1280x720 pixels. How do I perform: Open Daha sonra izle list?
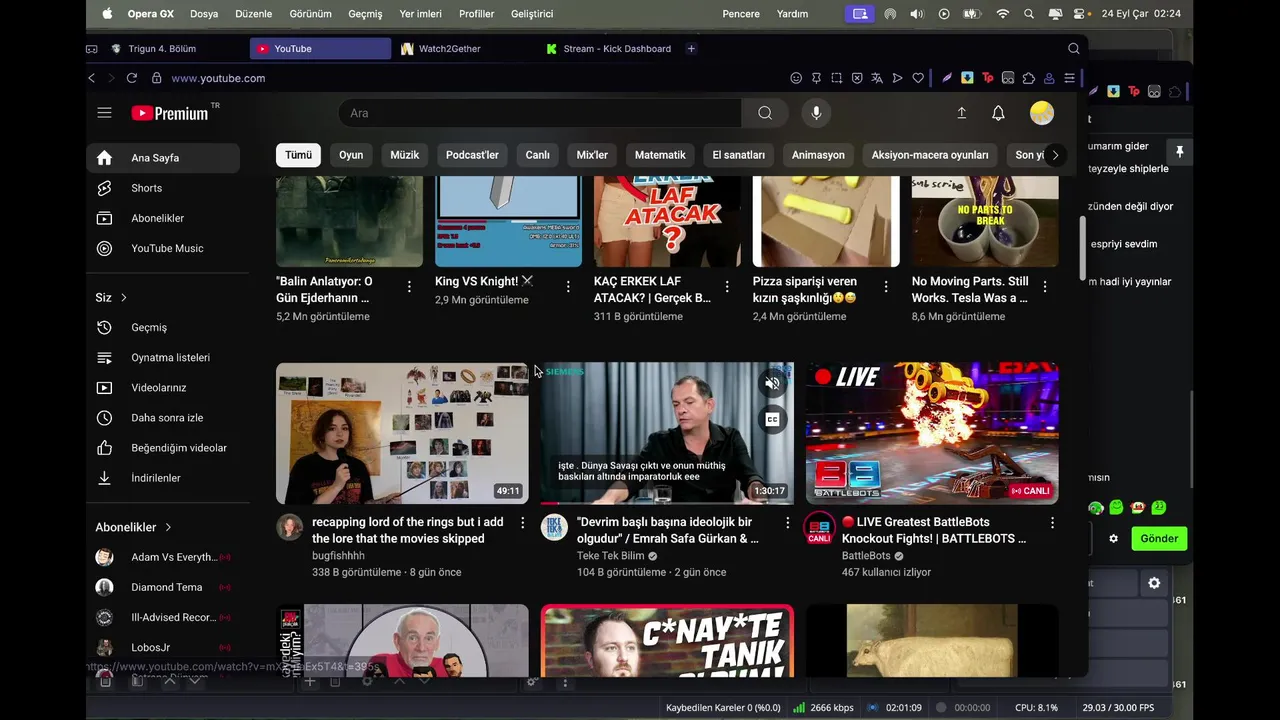point(163,417)
